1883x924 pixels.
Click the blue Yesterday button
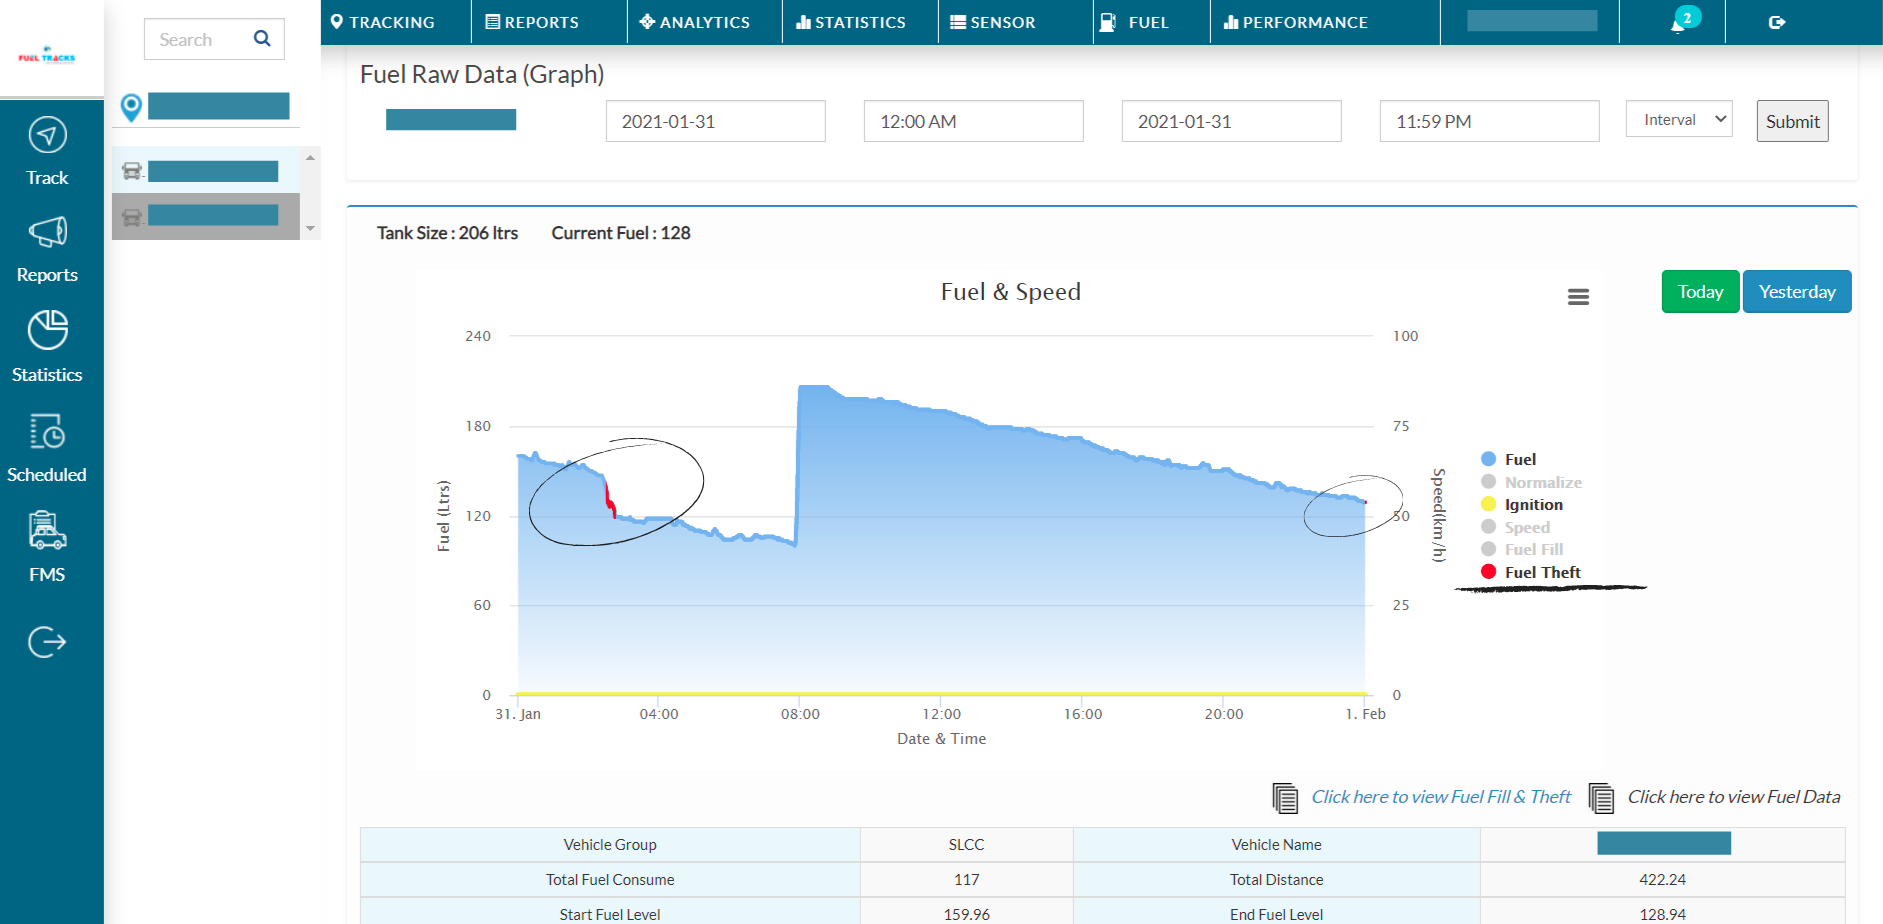1797,292
